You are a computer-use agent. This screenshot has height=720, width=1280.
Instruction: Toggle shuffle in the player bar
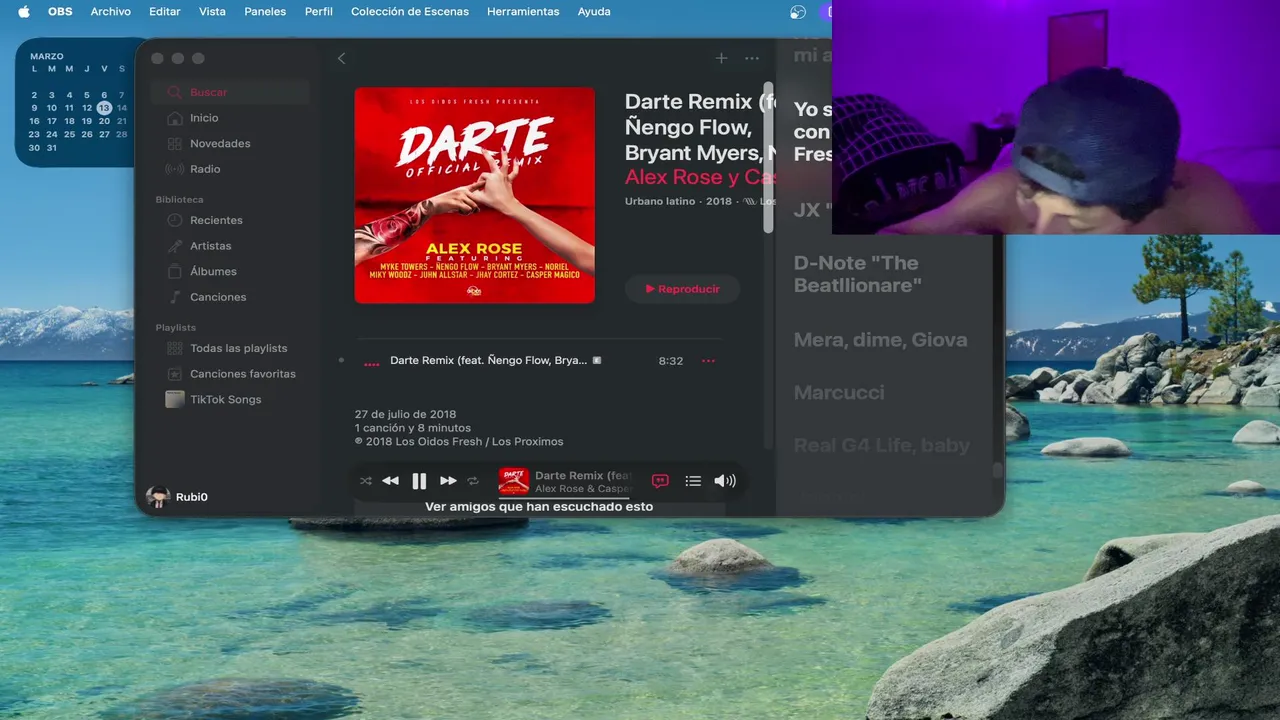click(366, 481)
